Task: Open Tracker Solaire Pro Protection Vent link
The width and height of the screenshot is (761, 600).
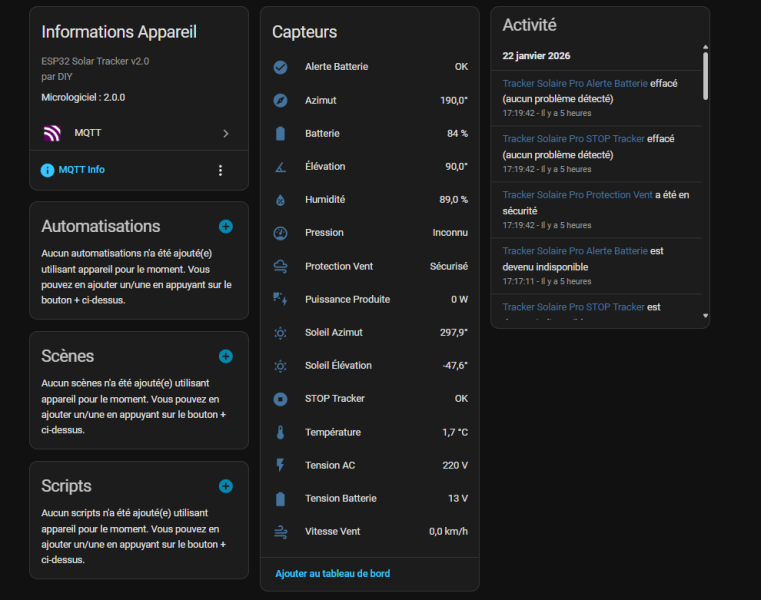Action: [577, 195]
